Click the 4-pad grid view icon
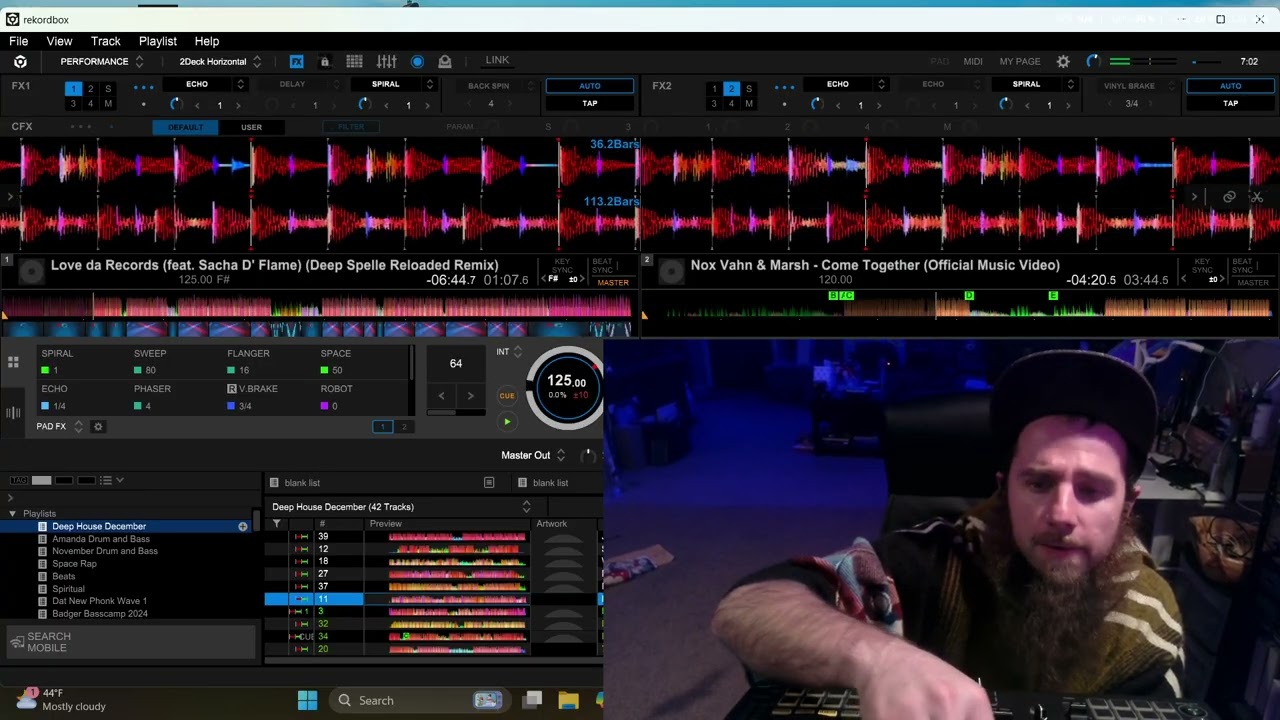Image resolution: width=1280 pixels, height=720 pixels. pyautogui.click(x=13, y=362)
